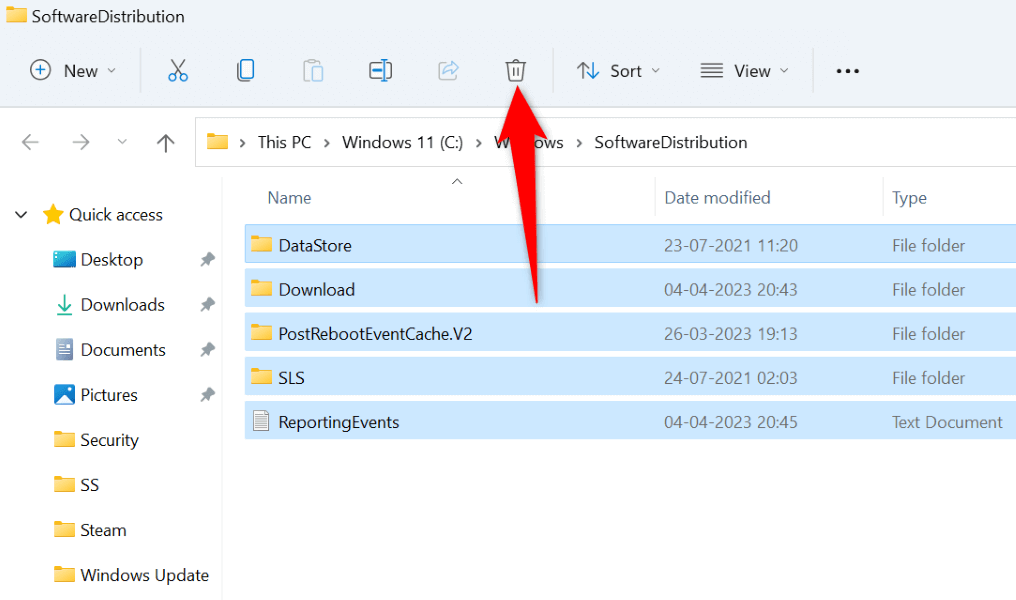This screenshot has height=600, width=1016.
Task: Click the Paste icon
Action: (x=312, y=70)
